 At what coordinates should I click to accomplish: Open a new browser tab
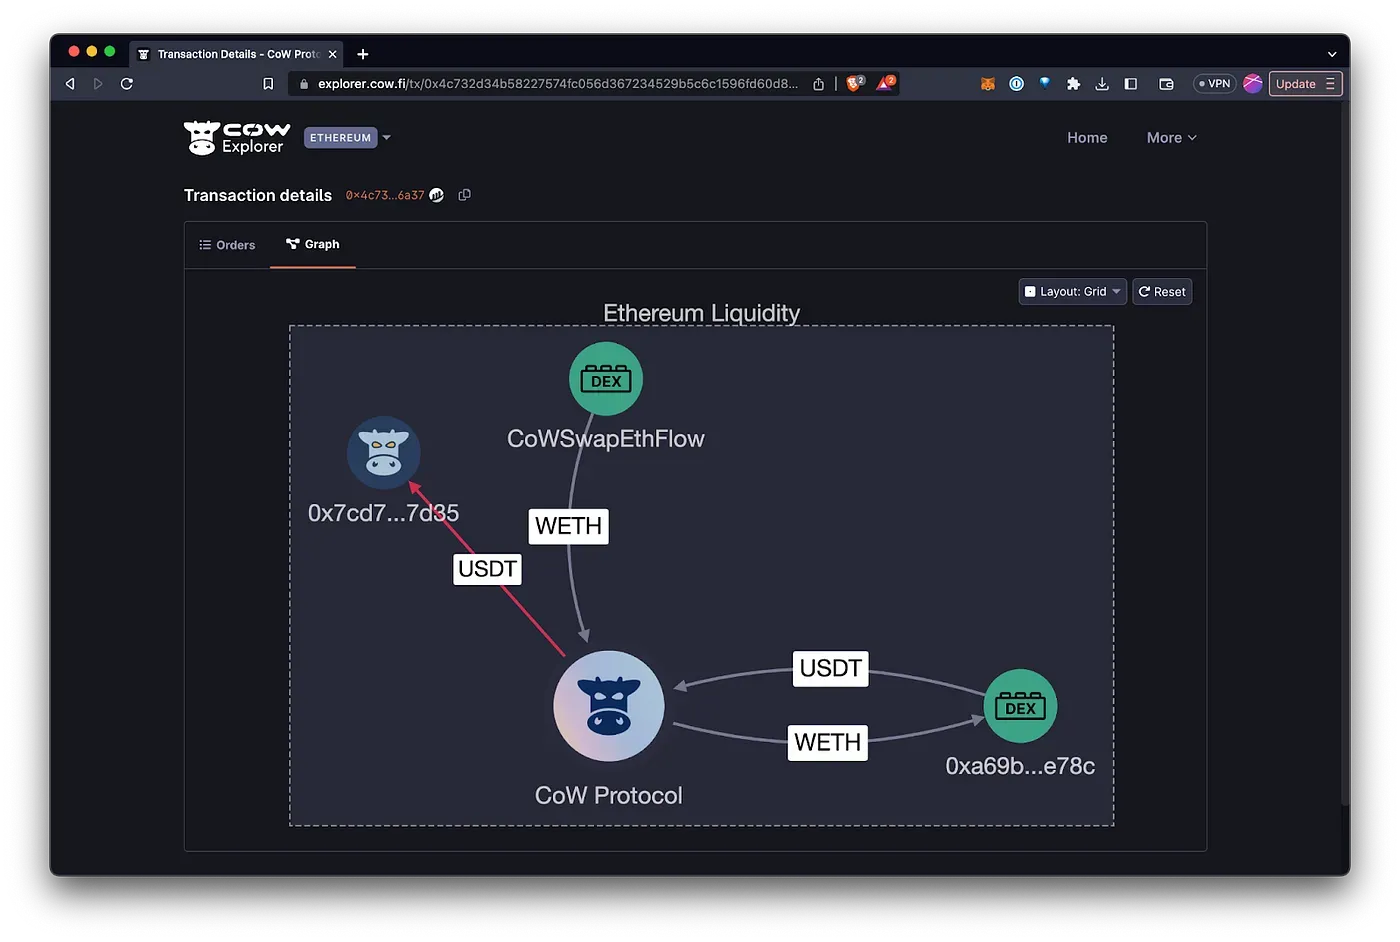363,54
